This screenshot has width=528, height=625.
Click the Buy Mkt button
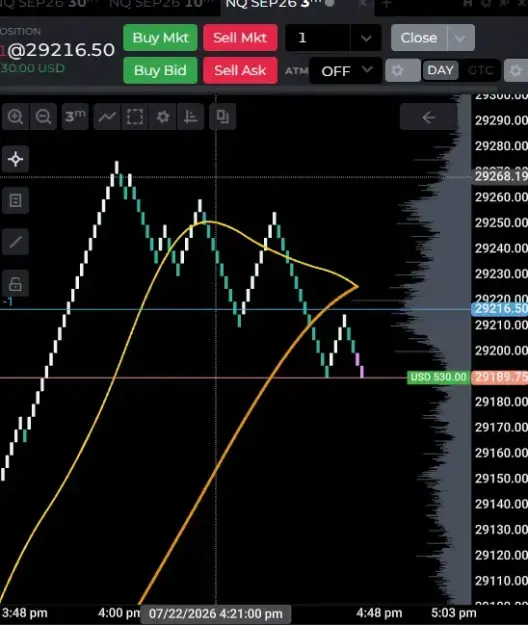pyautogui.click(x=160, y=38)
